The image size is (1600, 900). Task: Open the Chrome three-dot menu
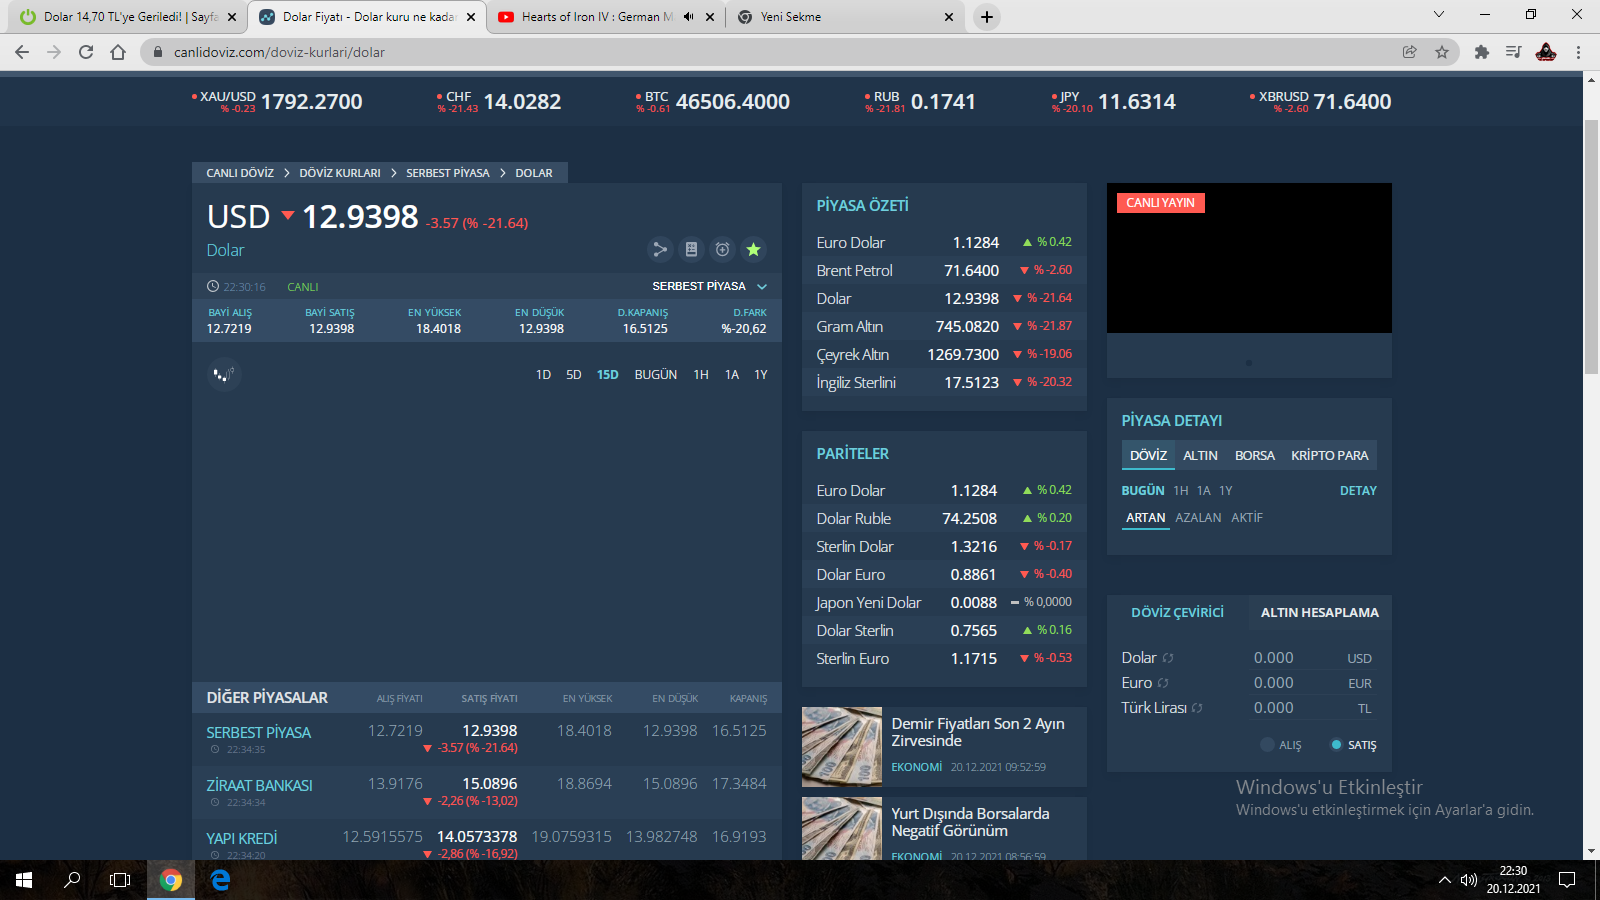(1578, 52)
